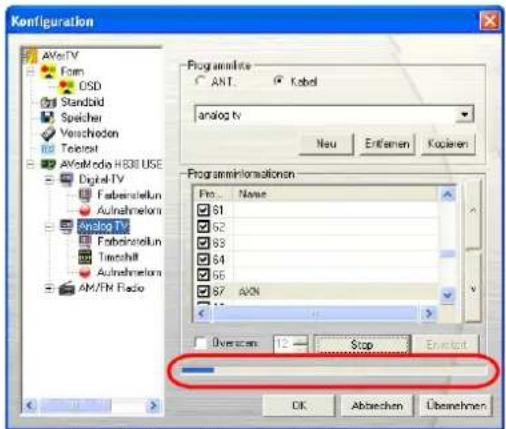The image size is (506, 429).
Task: Select the Digital-TV tree item
Action: tap(101, 180)
